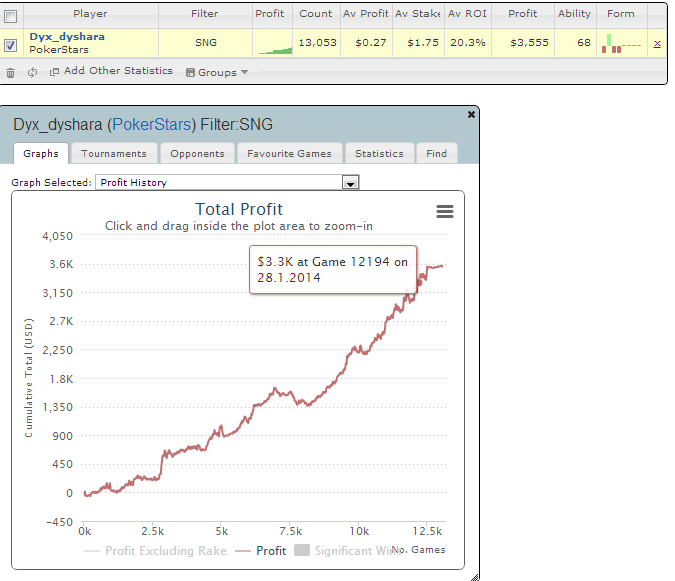Expand the Groups dropdown
675x581 pixels.
pos(217,72)
